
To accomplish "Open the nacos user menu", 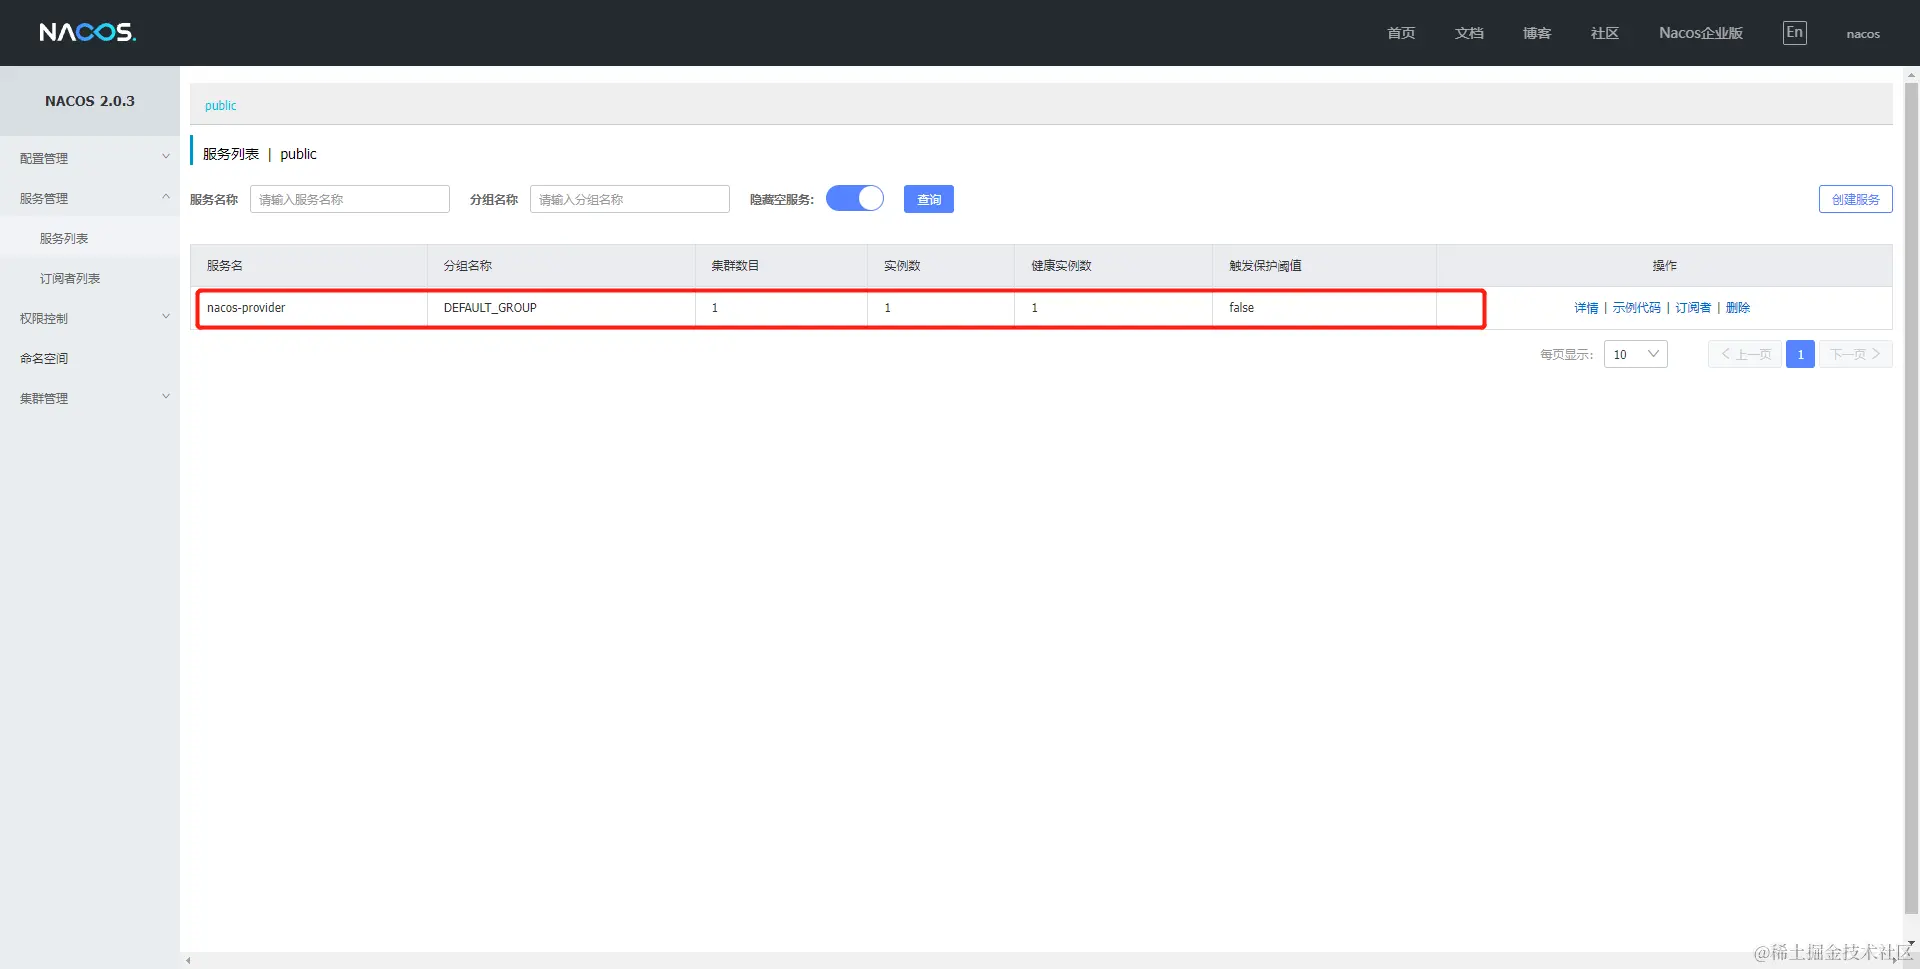I will (x=1863, y=34).
